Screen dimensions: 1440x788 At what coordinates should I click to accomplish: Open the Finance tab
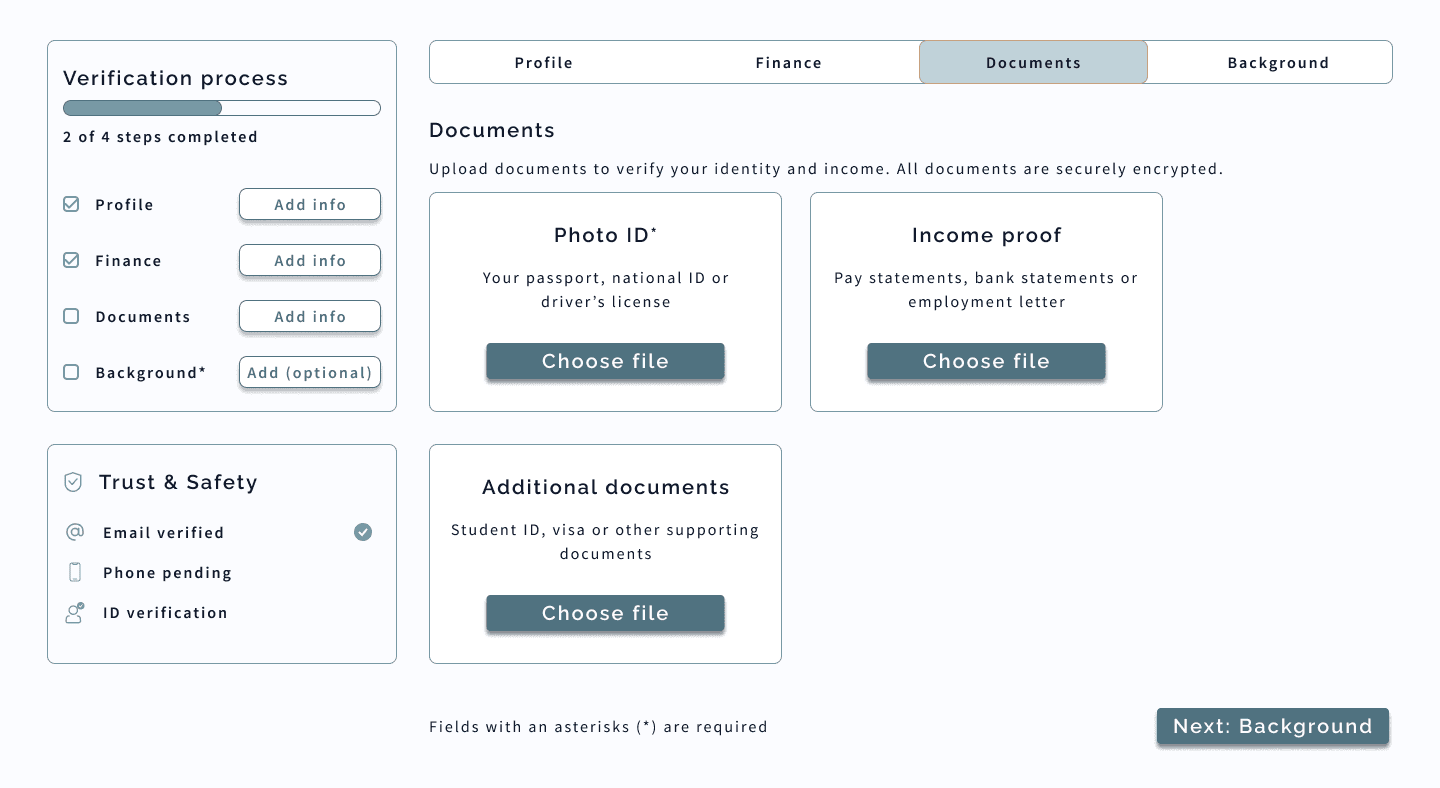coord(788,62)
